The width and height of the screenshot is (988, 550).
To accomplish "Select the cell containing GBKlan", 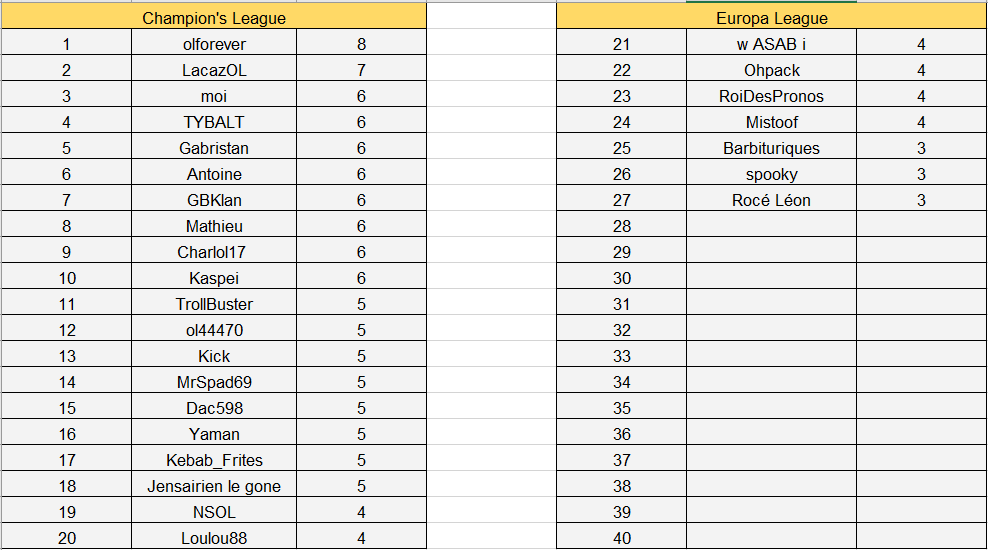I will (x=214, y=200).
